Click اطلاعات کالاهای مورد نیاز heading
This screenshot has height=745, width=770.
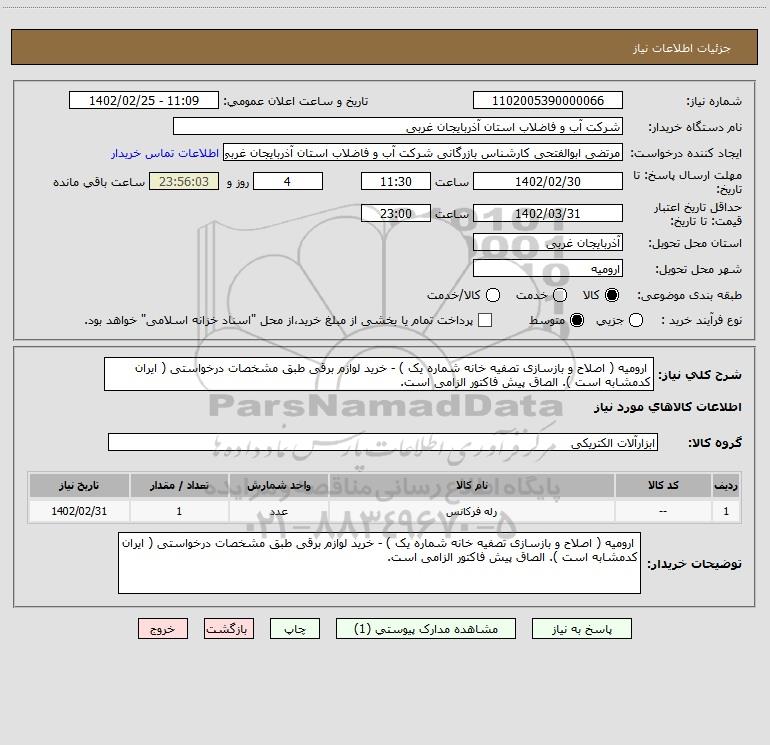click(668, 407)
